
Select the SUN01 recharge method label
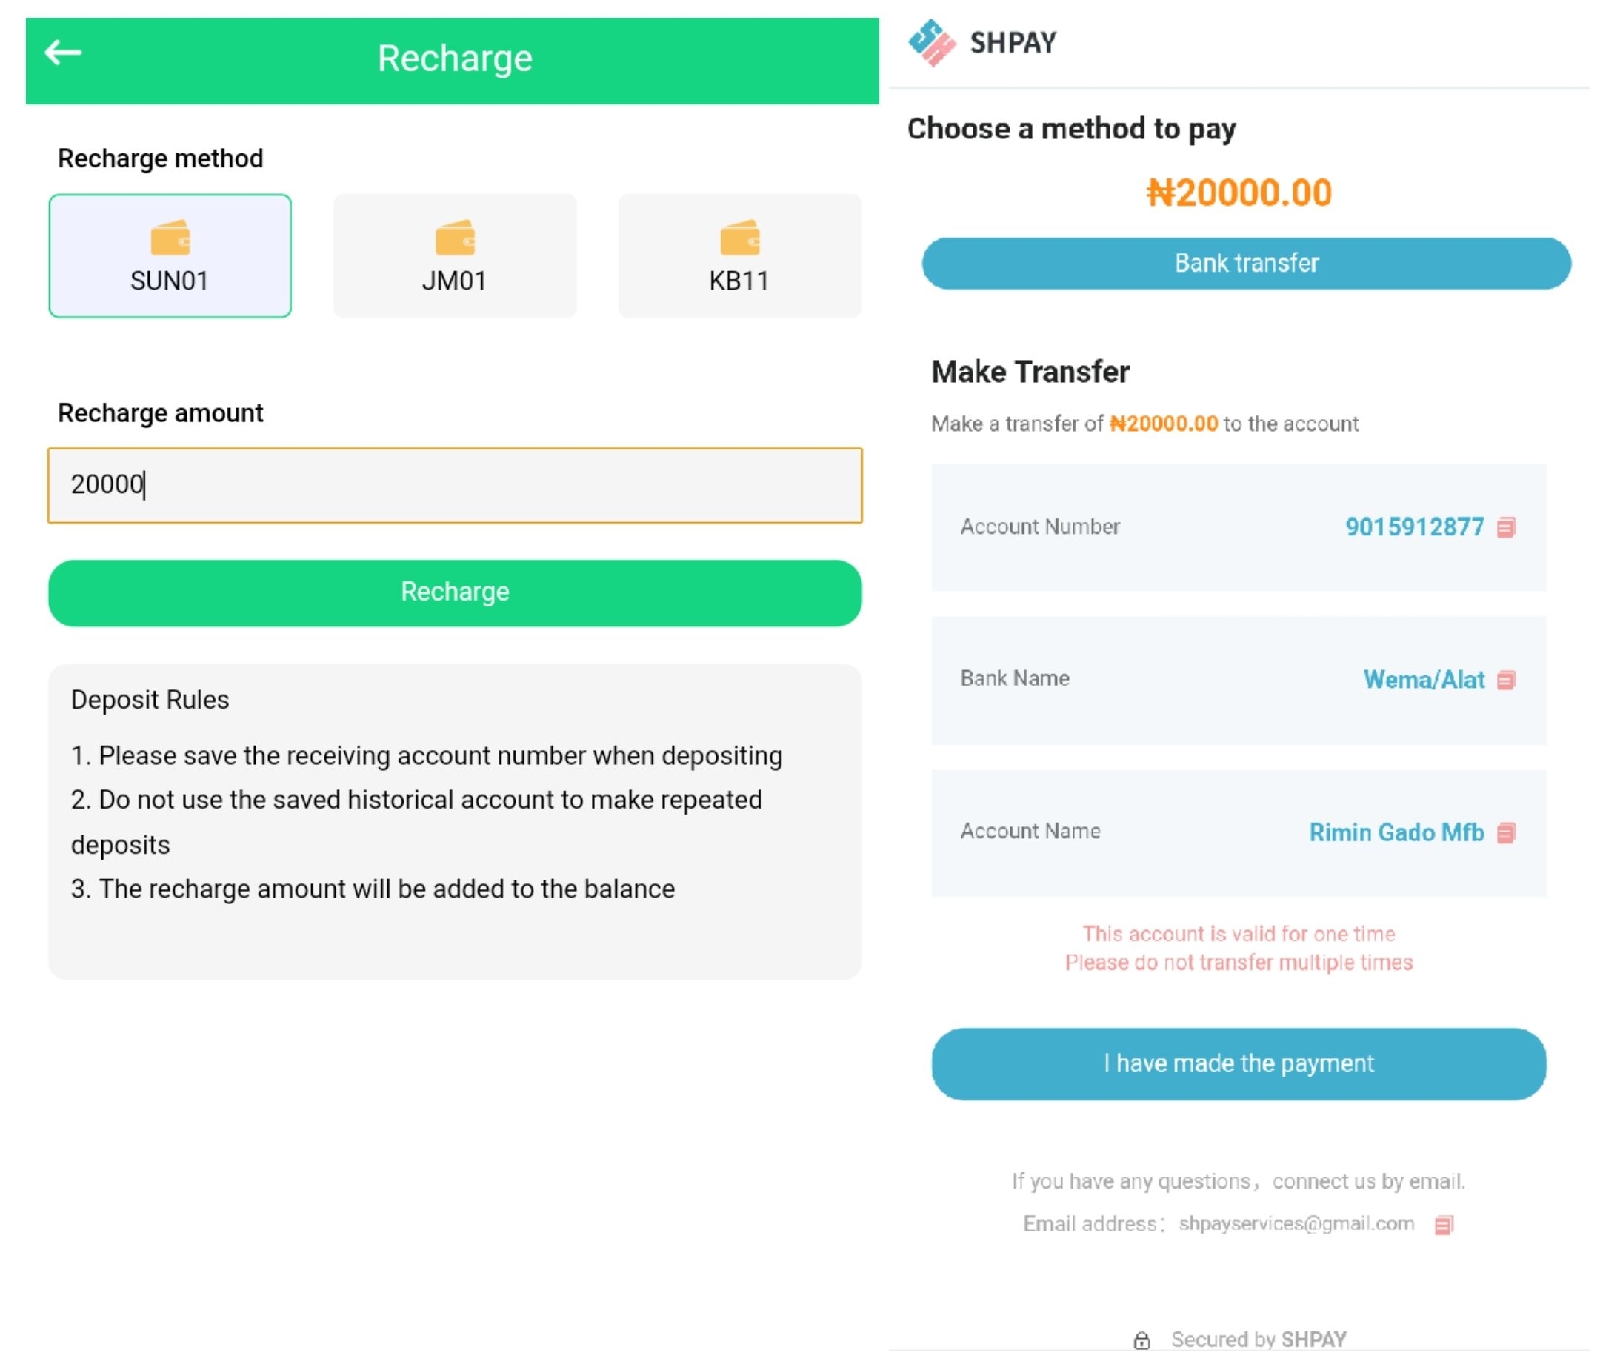pyautogui.click(x=169, y=281)
